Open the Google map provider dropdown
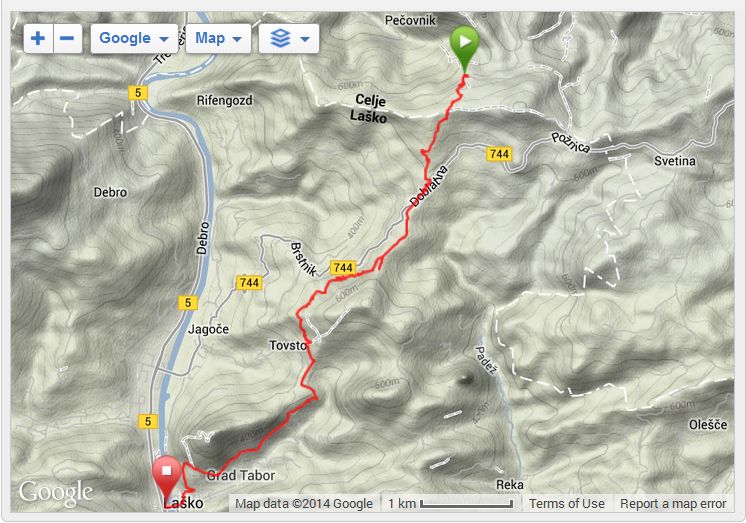The image size is (746, 523). (x=134, y=38)
